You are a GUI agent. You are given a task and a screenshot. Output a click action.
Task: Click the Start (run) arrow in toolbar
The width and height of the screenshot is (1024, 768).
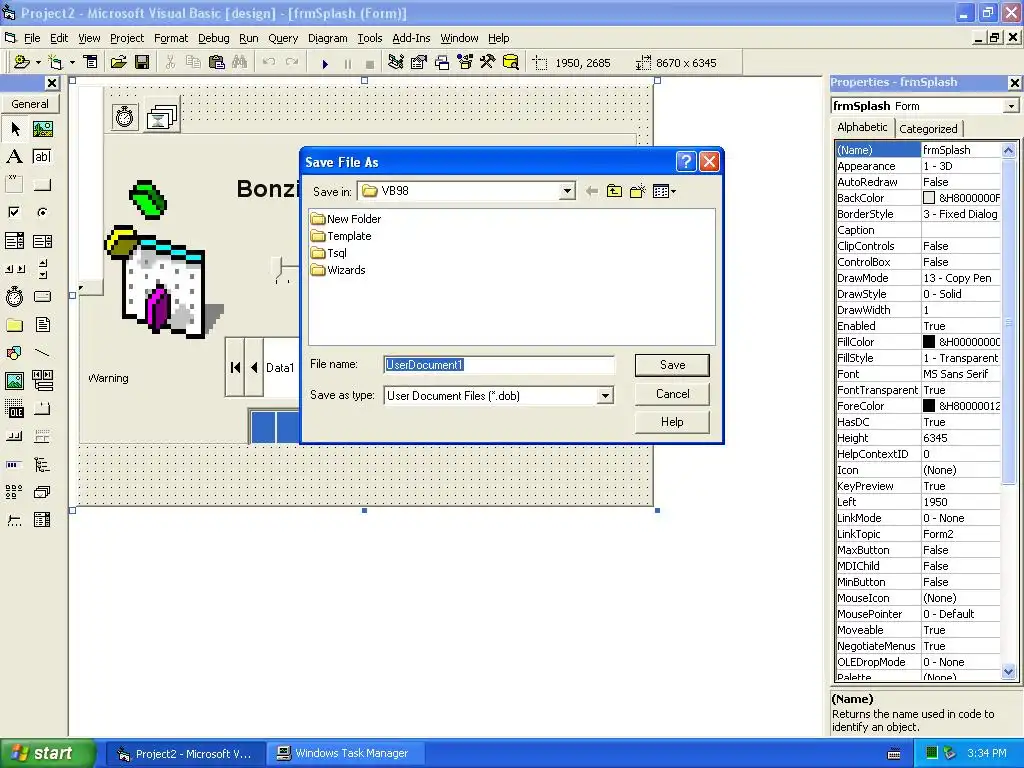pyautogui.click(x=325, y=63)
